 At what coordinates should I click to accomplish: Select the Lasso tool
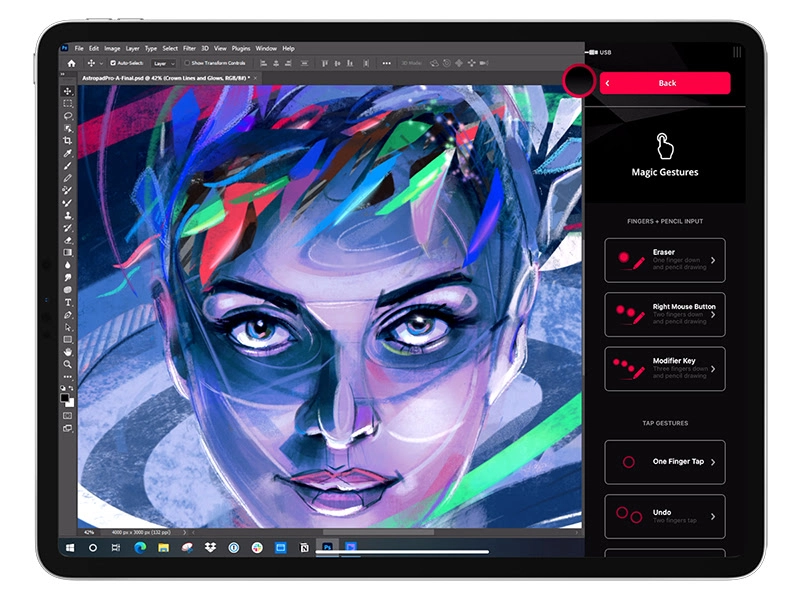pos(67,116)
